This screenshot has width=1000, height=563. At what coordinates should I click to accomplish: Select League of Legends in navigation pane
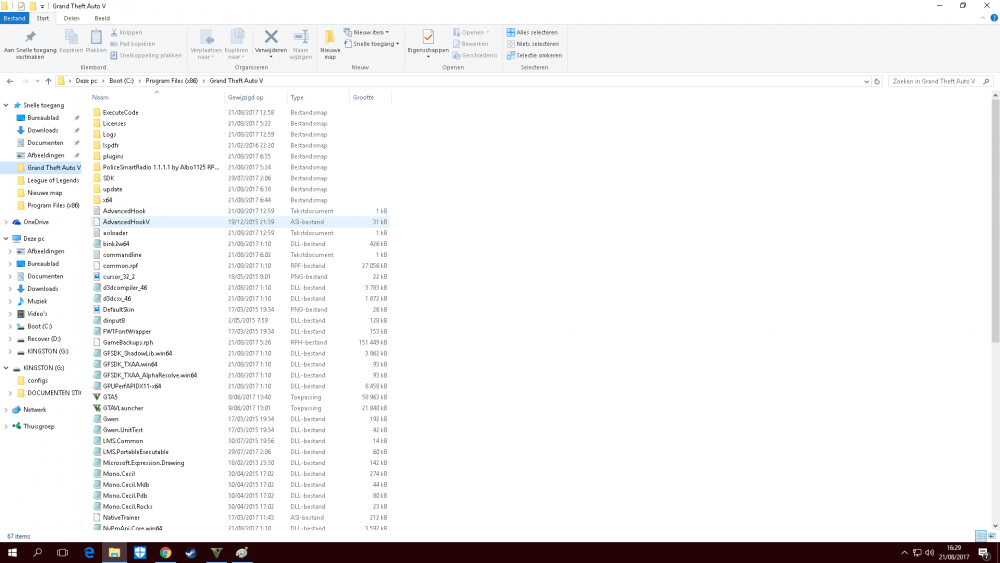53,180
